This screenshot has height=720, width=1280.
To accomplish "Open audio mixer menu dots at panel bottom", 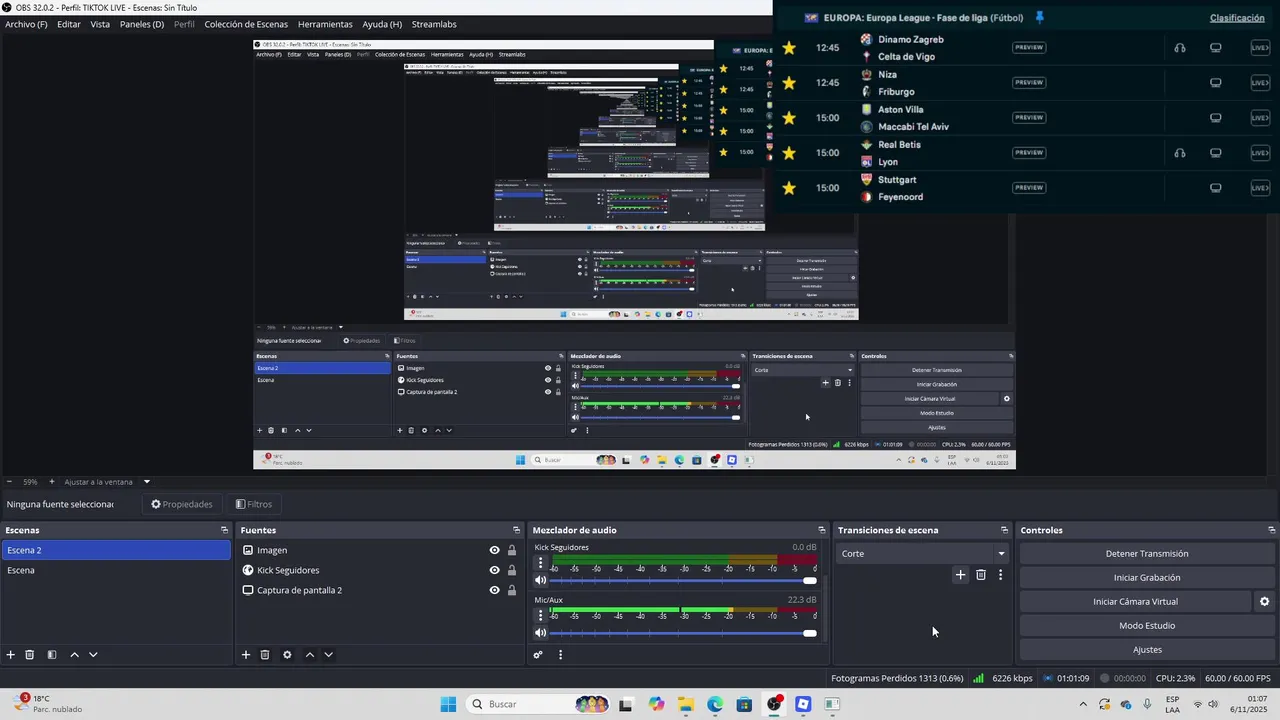I will pyautogui.click(x=560, y=655).
